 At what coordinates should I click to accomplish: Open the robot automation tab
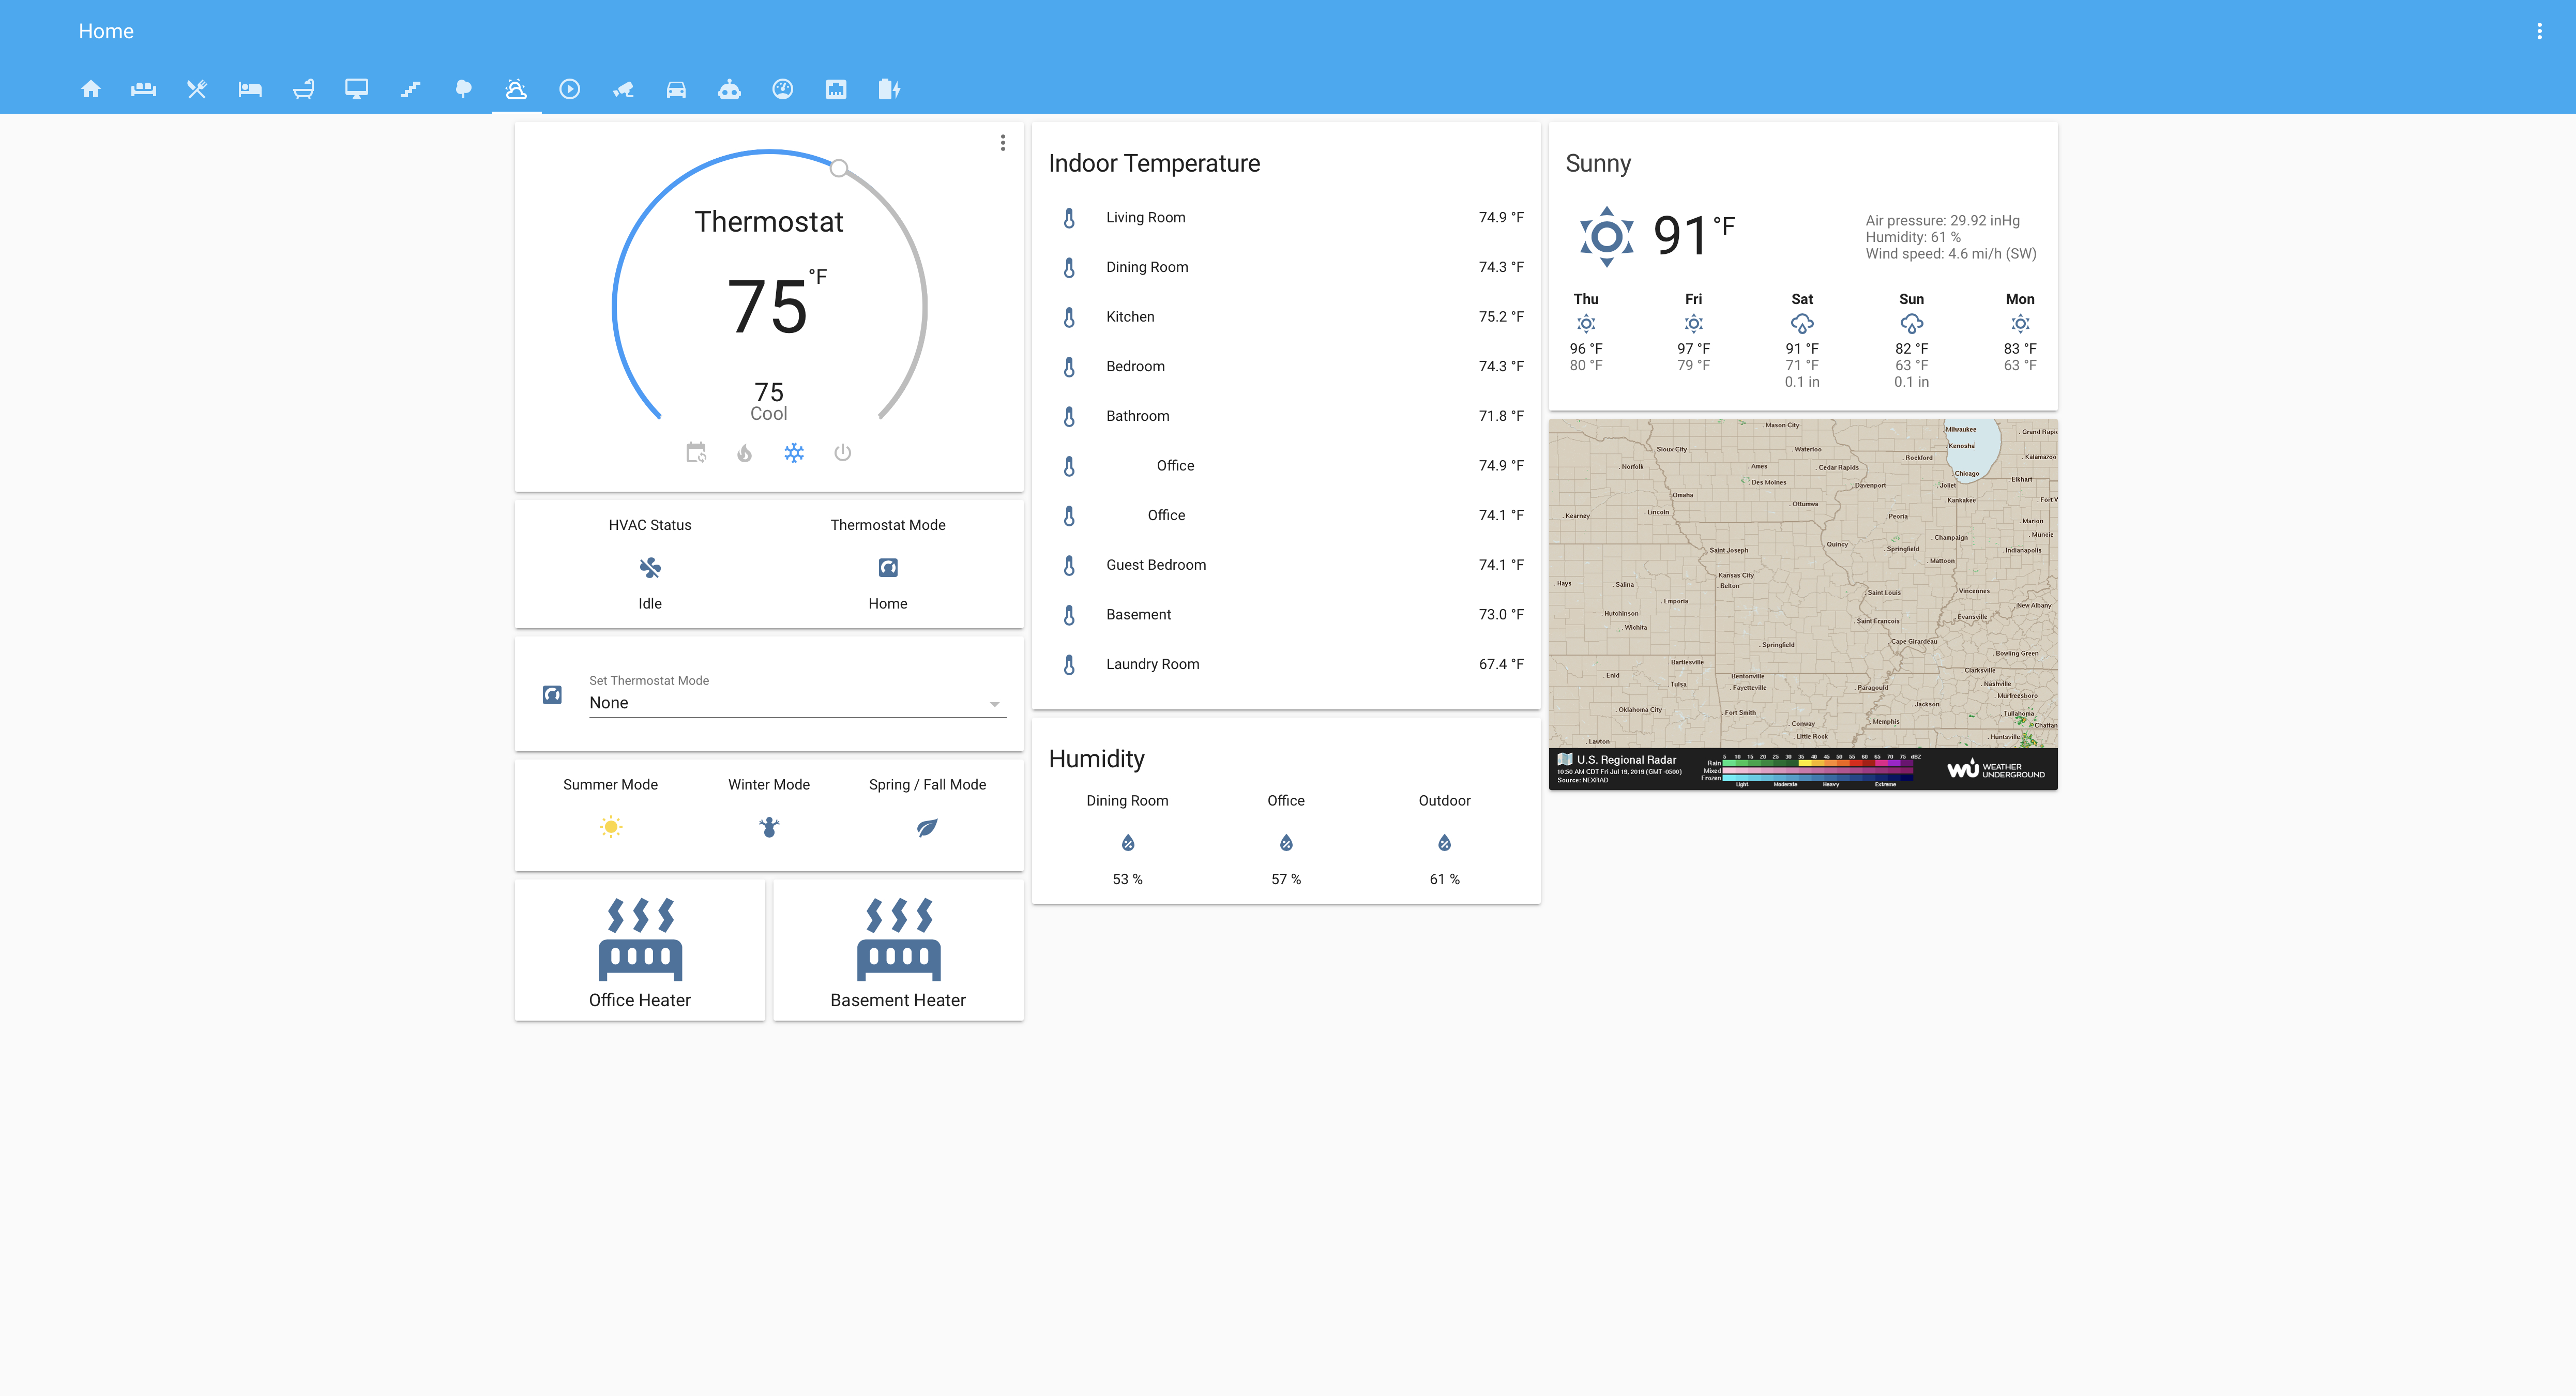[x=729, y=90]
